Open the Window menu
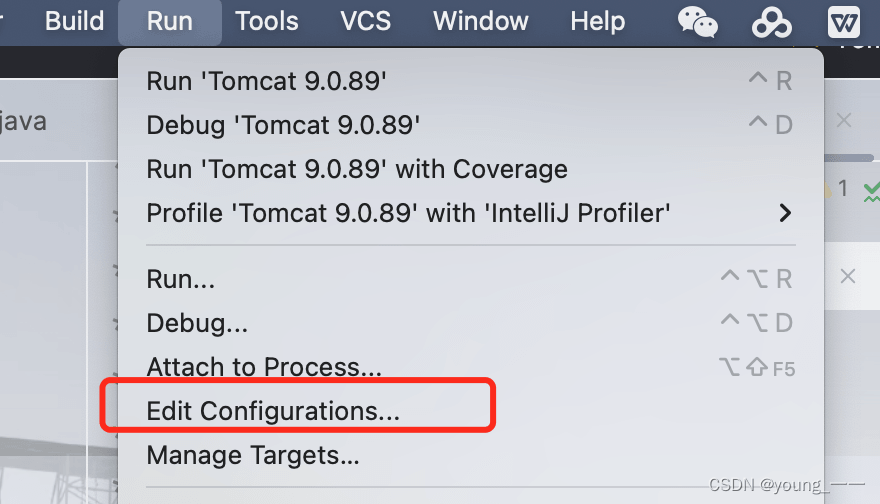 point(480,21)
